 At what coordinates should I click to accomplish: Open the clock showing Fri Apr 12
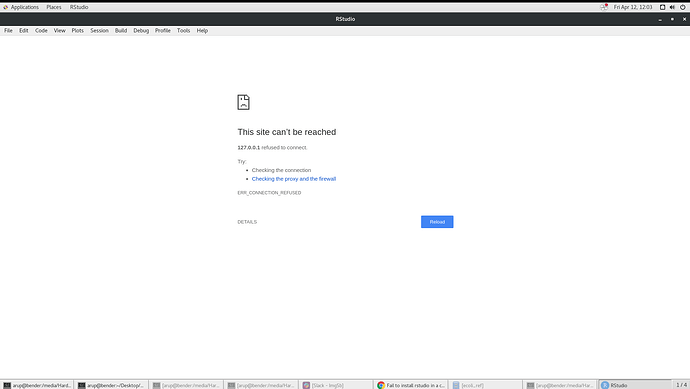633,7
